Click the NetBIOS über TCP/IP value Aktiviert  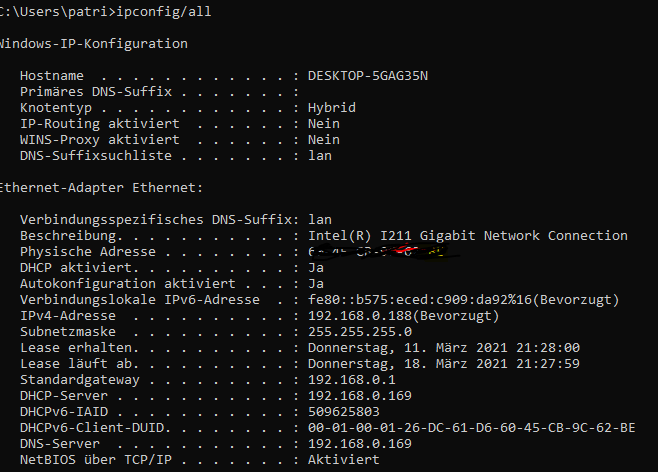click(x=344, y=460)
